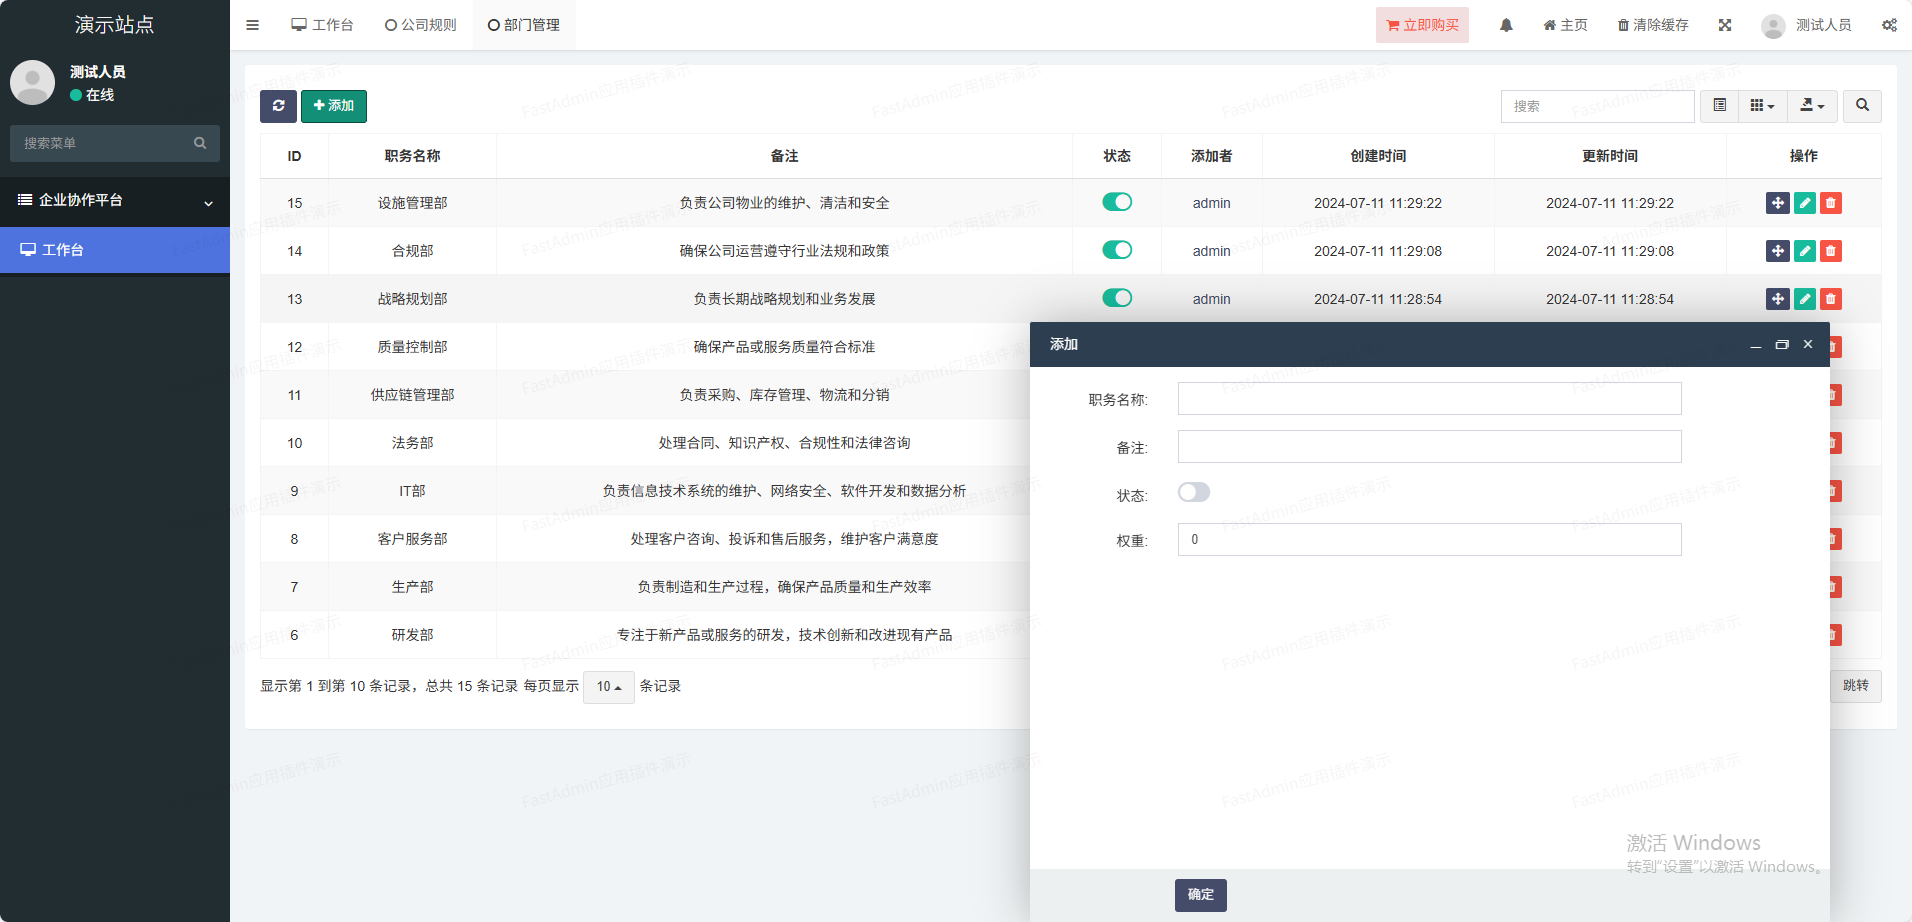Open the page size dropdown showing 10

608,687
